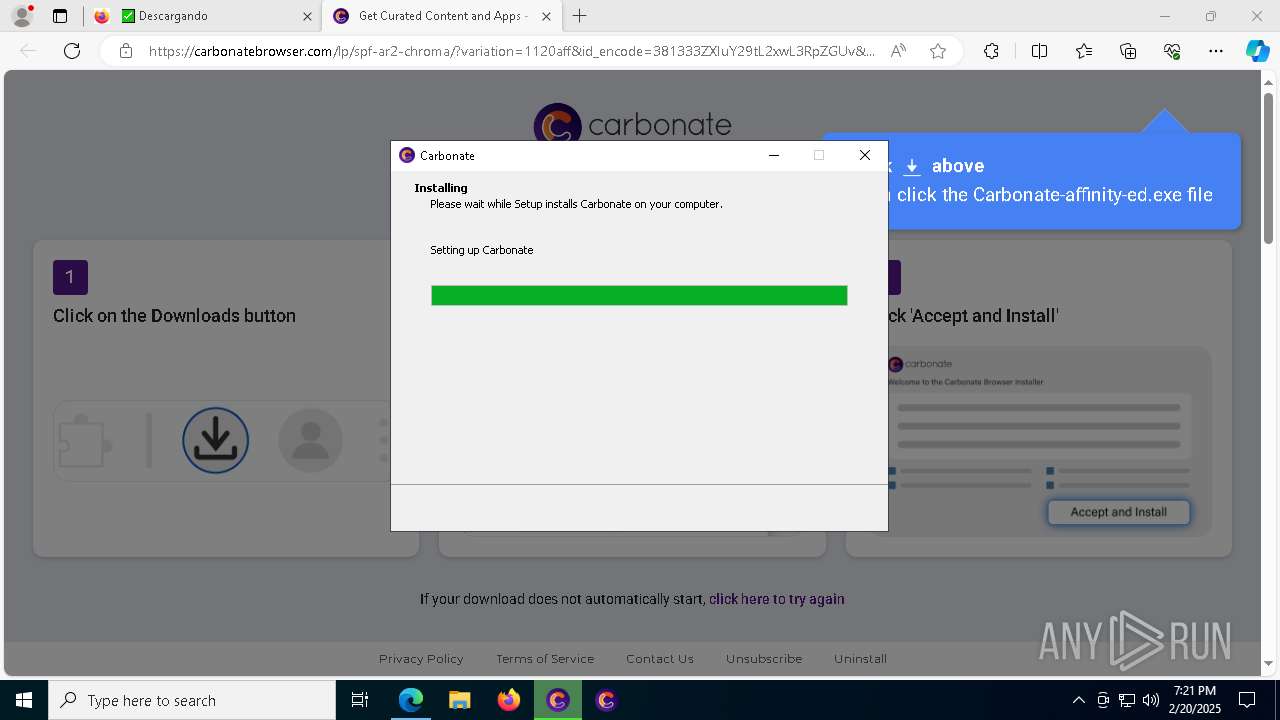Image resolution: width=1280 pixels, height=720 pixels.
Task: Open the Windows Start menu
Action: pos(24,700)
